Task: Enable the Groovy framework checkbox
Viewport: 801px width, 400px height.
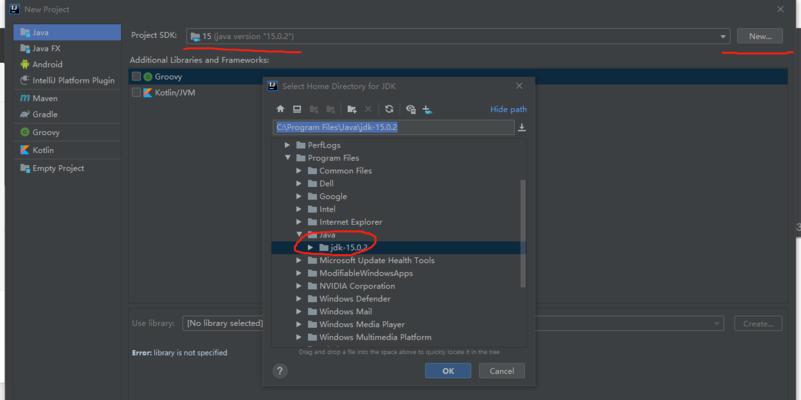Action: click(x=136, y=77)
